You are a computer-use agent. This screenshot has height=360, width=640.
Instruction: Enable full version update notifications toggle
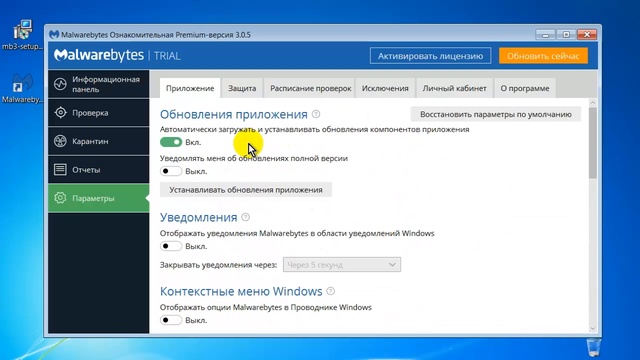tap(171, 171)
